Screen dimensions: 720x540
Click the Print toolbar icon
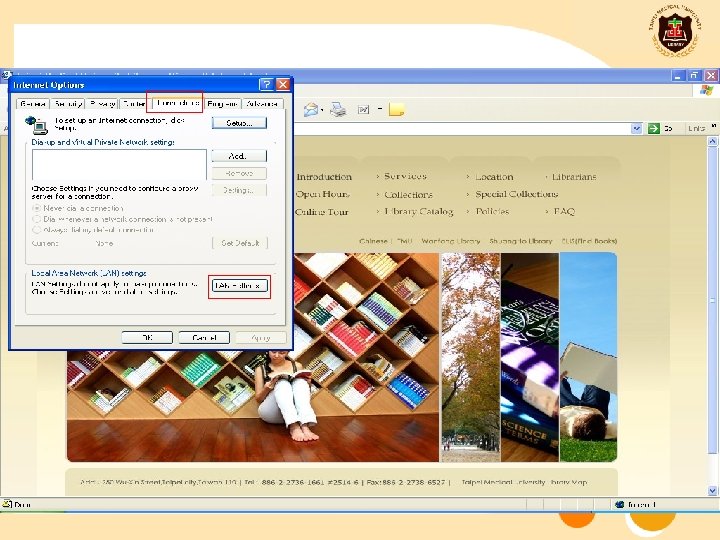click(x=338, y=110)
